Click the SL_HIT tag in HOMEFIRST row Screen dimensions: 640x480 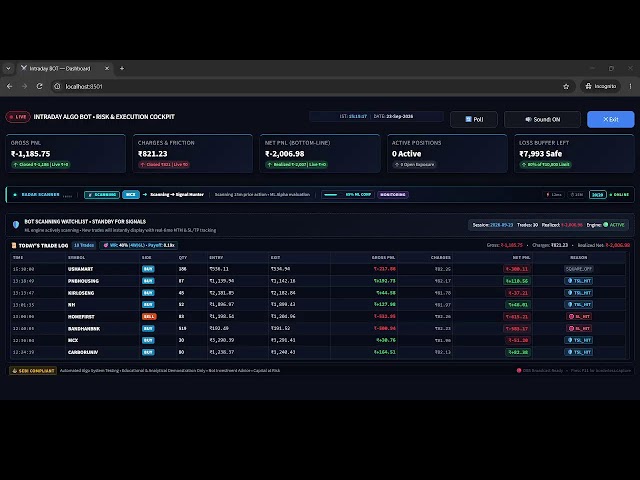(579, 316)
